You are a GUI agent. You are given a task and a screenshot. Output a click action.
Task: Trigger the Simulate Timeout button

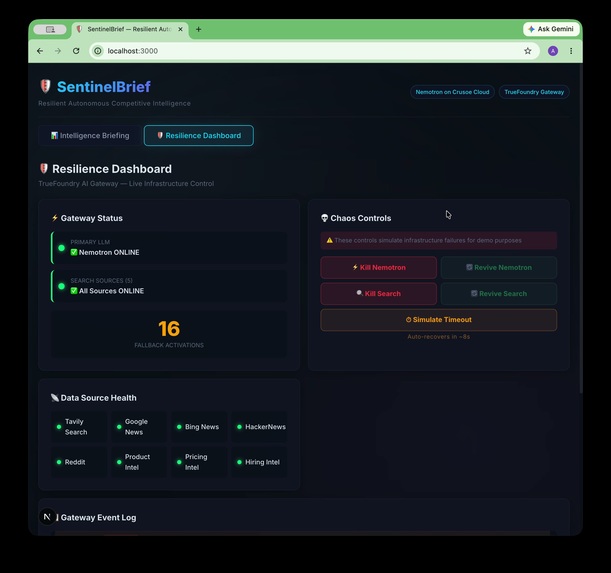point(438,320)
